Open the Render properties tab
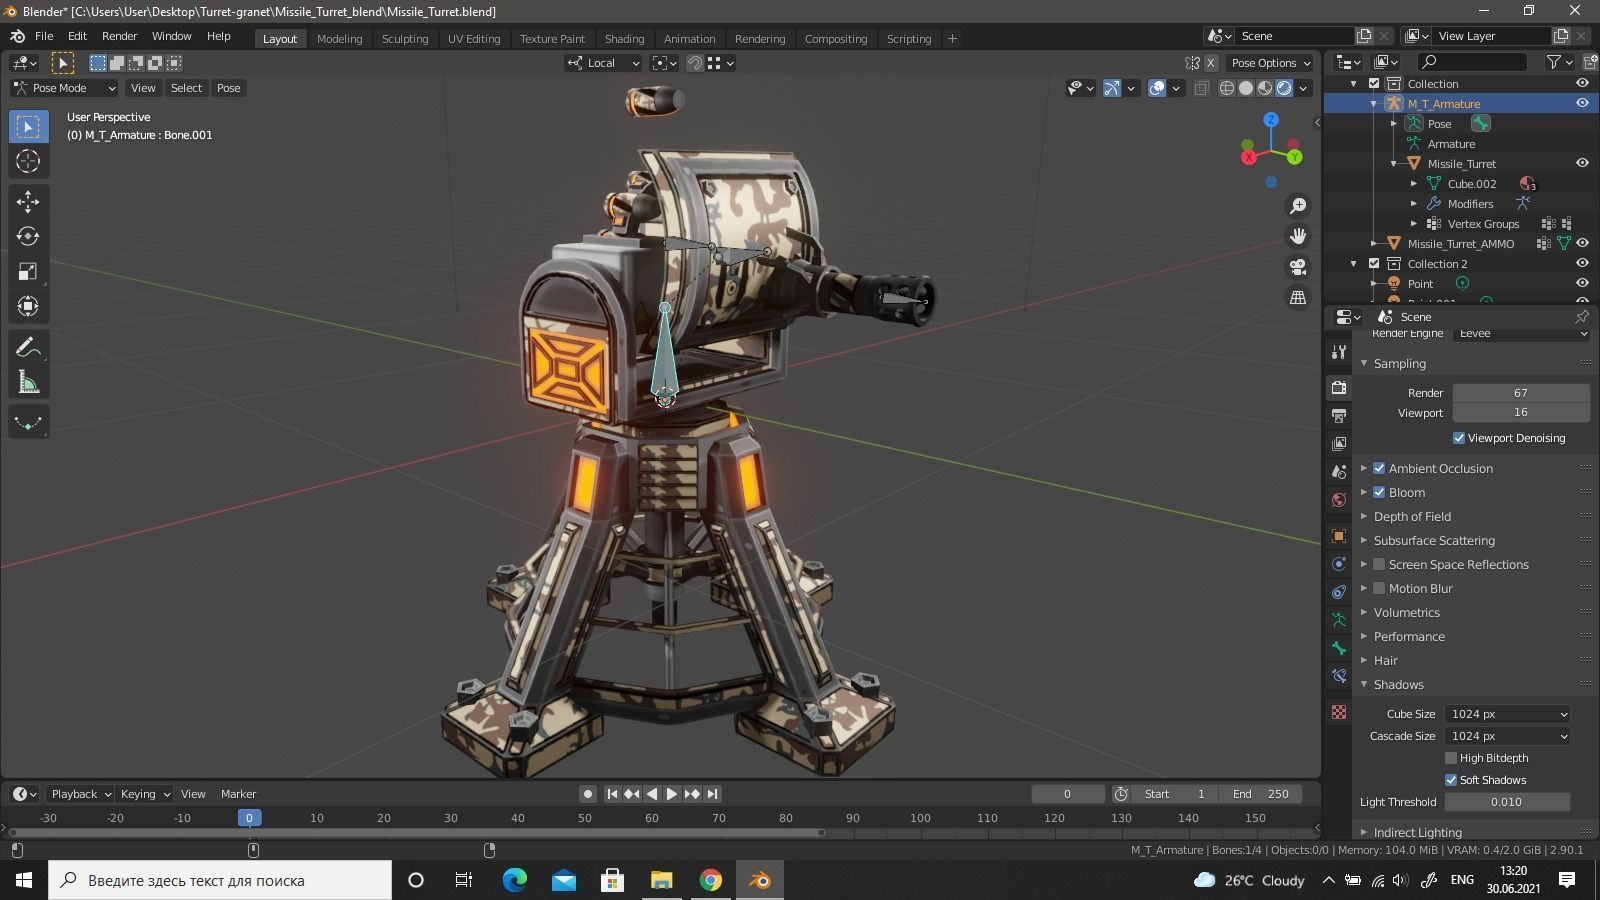Viewport: 1600px width, 900px height. click(x=1339, y=387)
